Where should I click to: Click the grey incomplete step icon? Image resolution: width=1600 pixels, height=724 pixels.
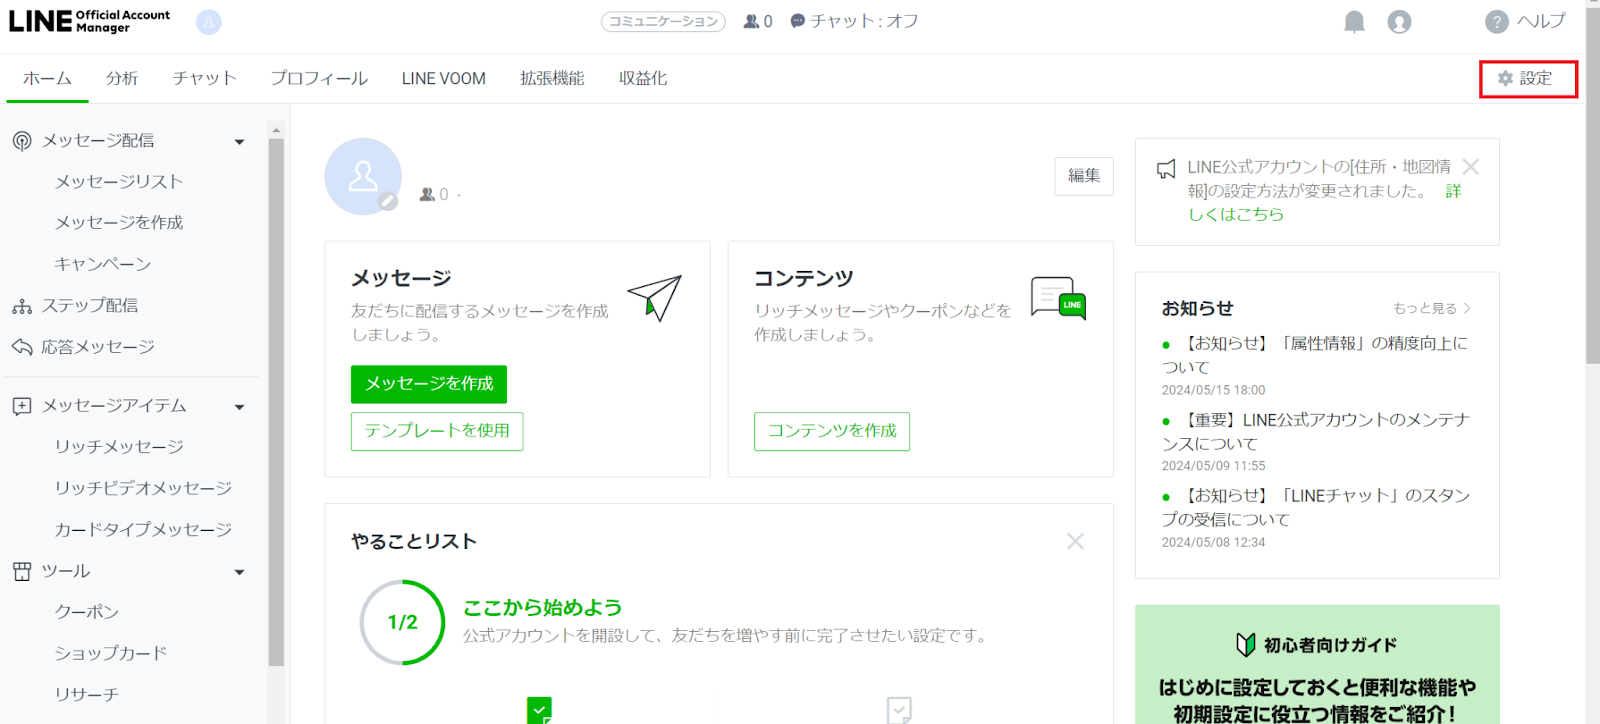899,710
